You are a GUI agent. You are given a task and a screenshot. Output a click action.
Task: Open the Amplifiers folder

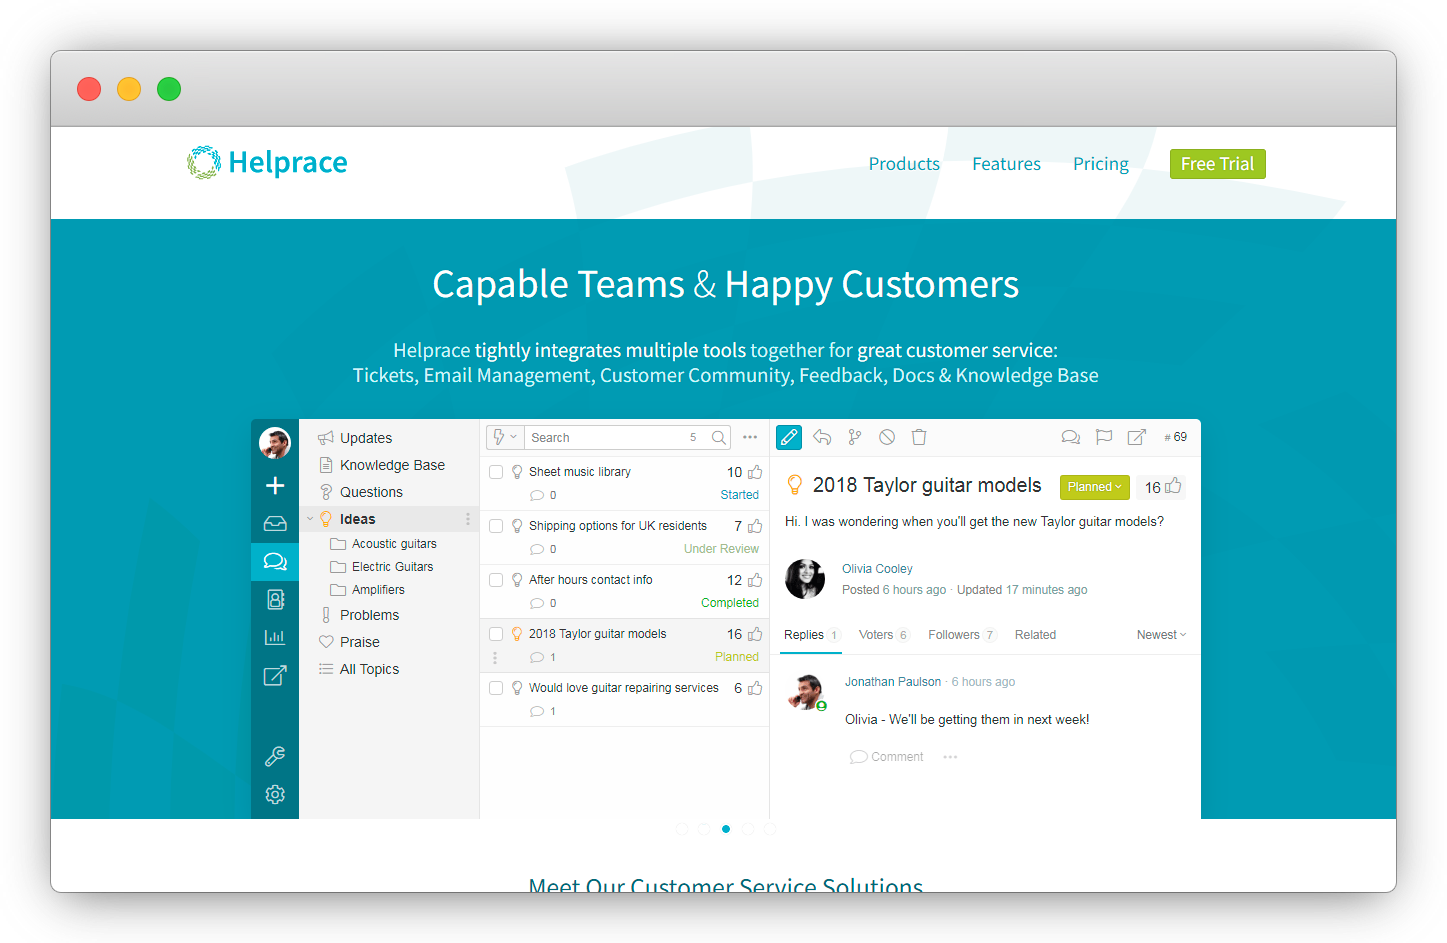(x=378, y=590)
